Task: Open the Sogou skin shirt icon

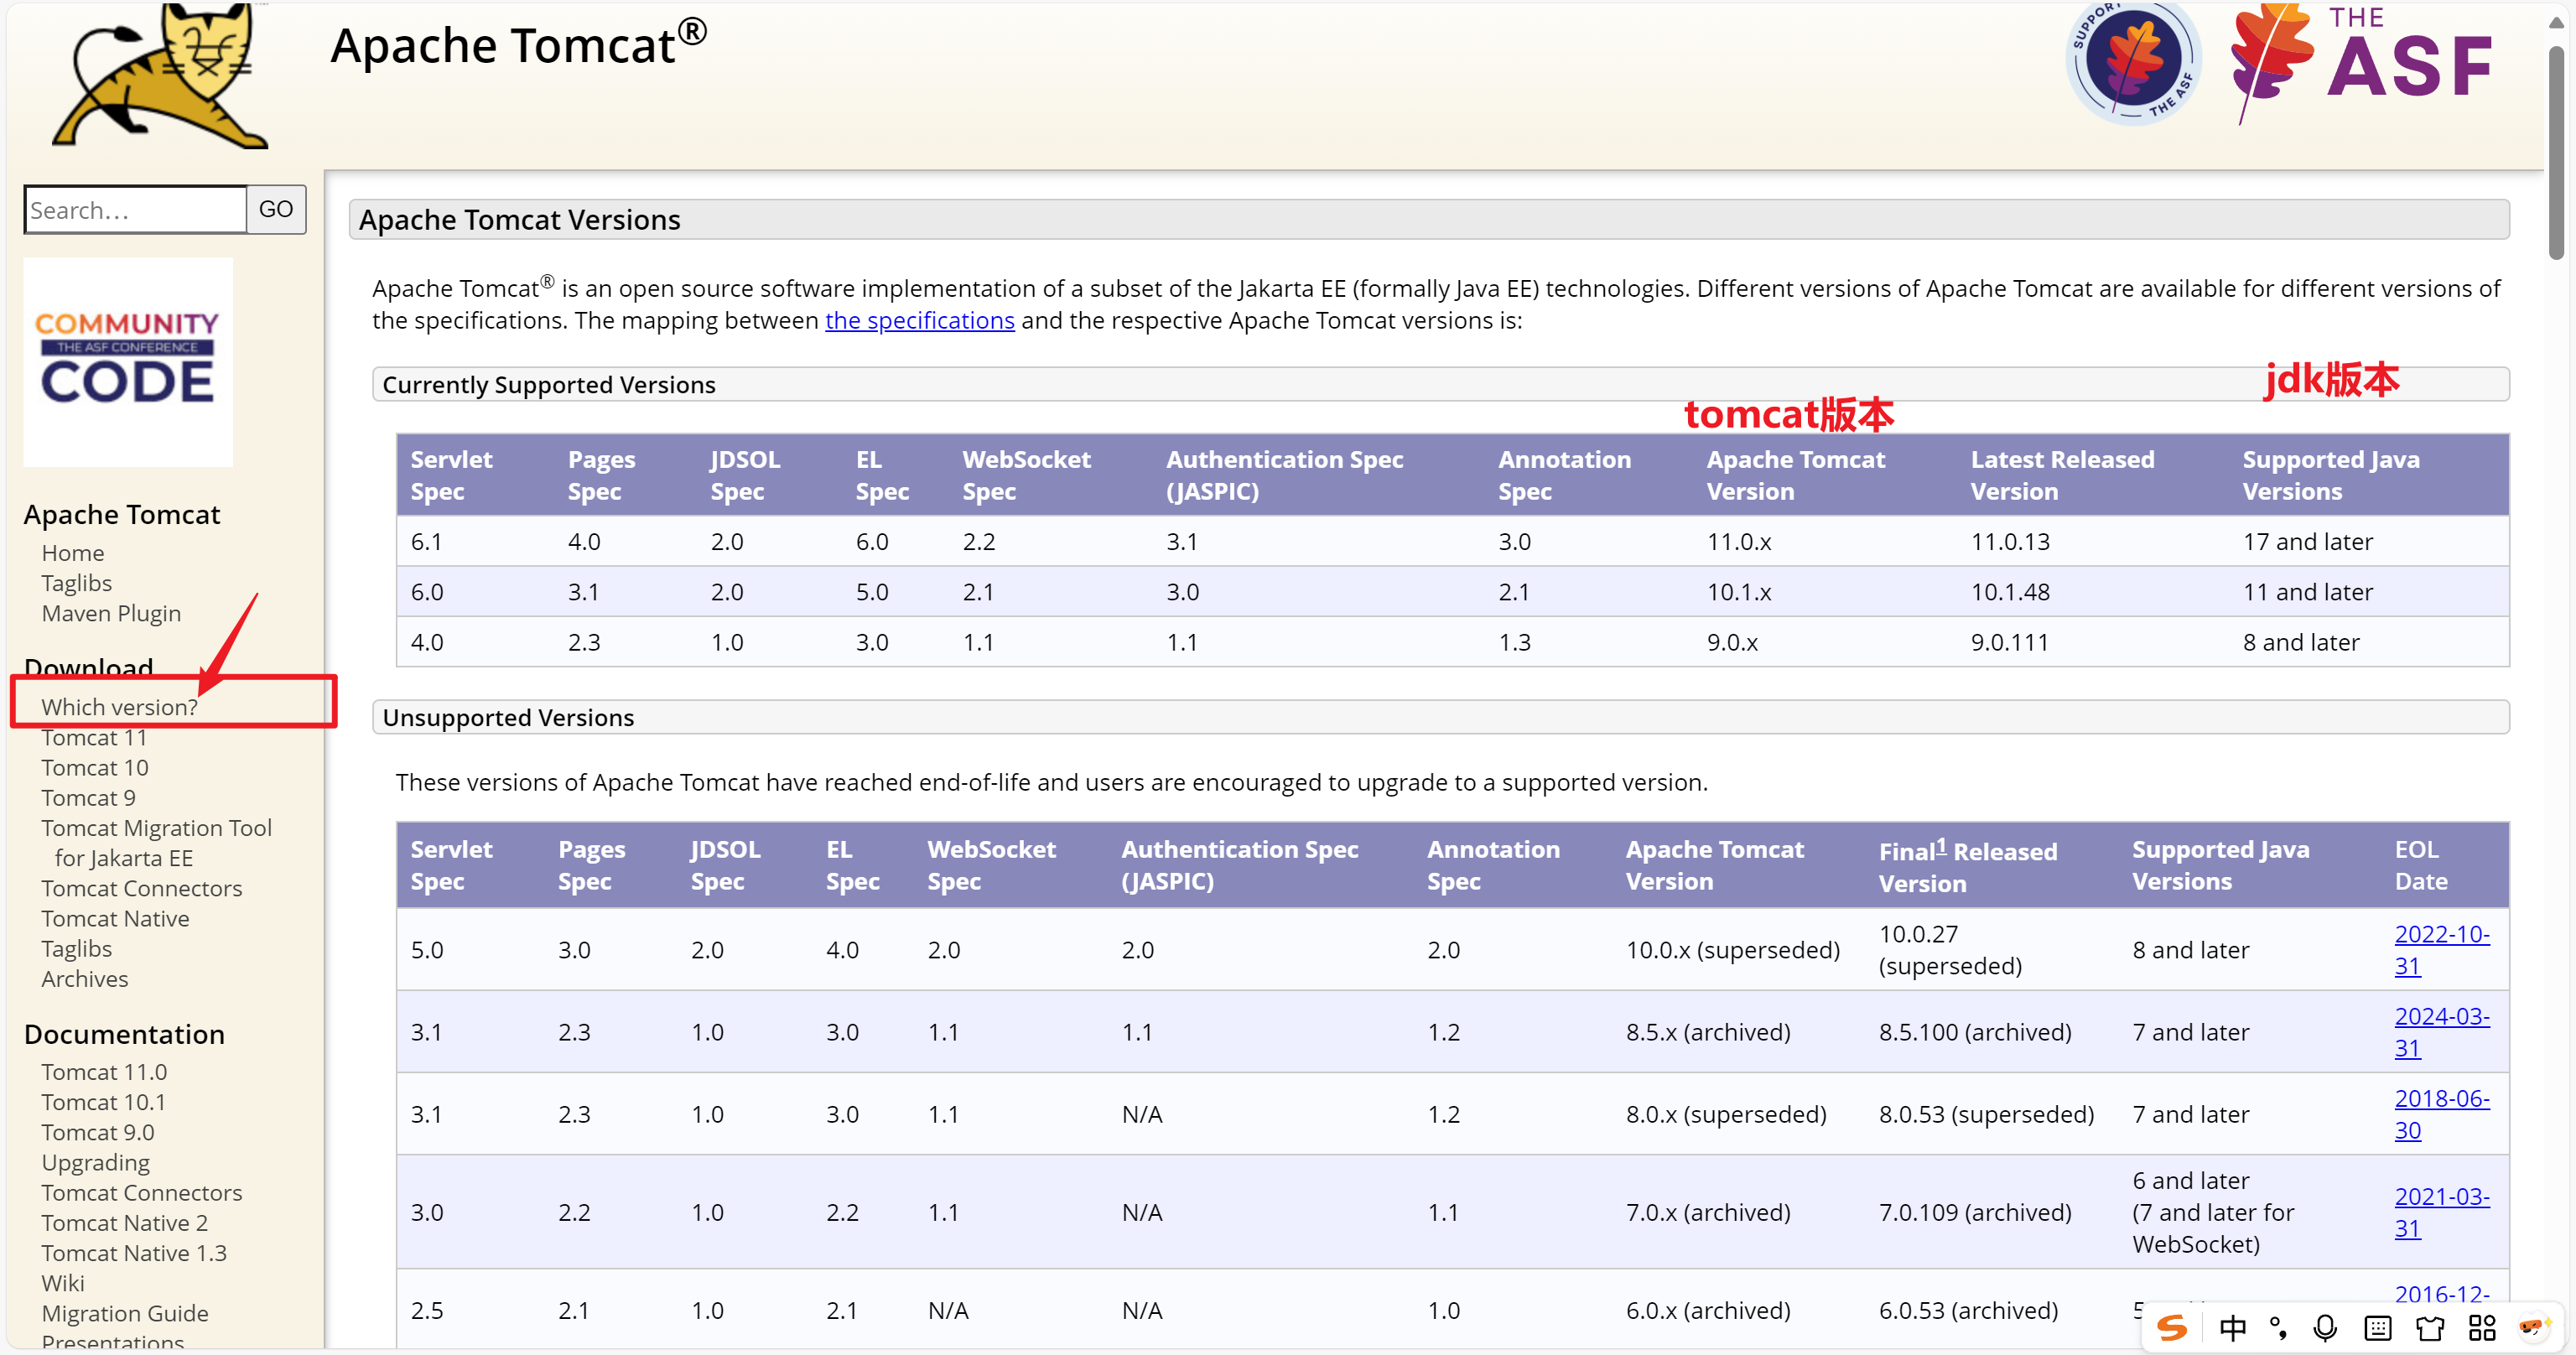Action: click(2429, 1327)
